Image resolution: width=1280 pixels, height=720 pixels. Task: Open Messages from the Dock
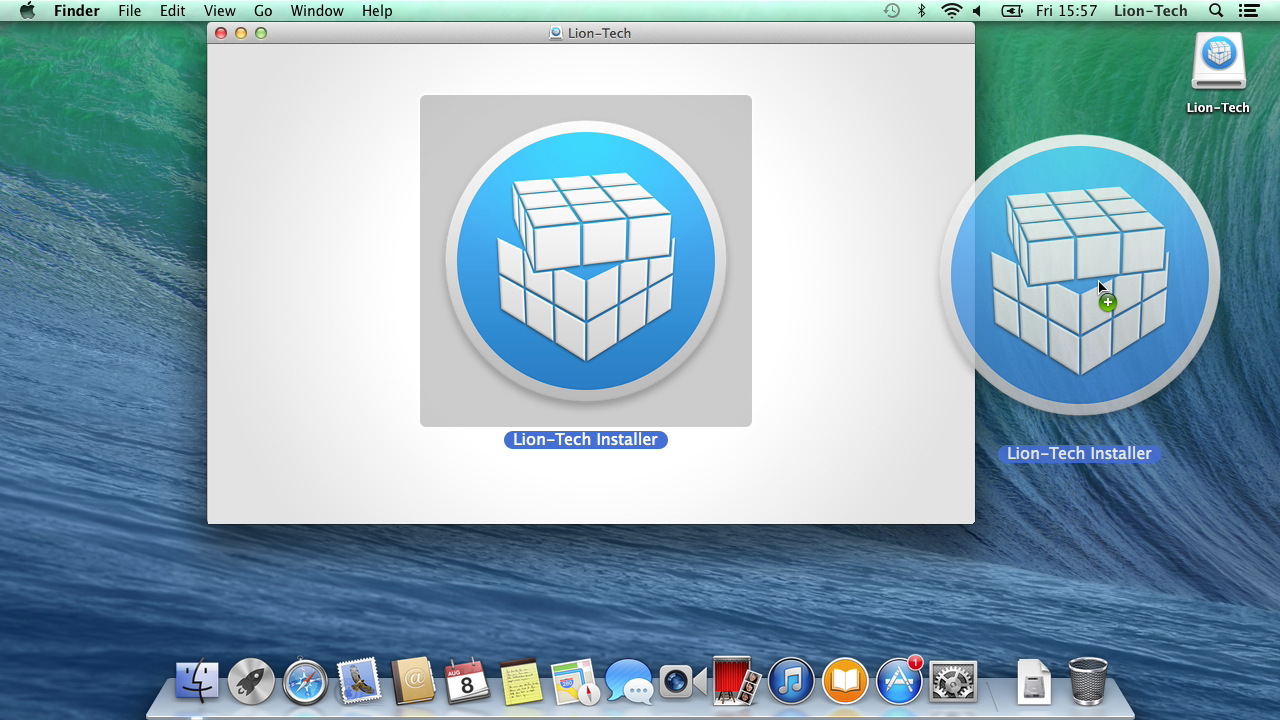pos(629,682)
